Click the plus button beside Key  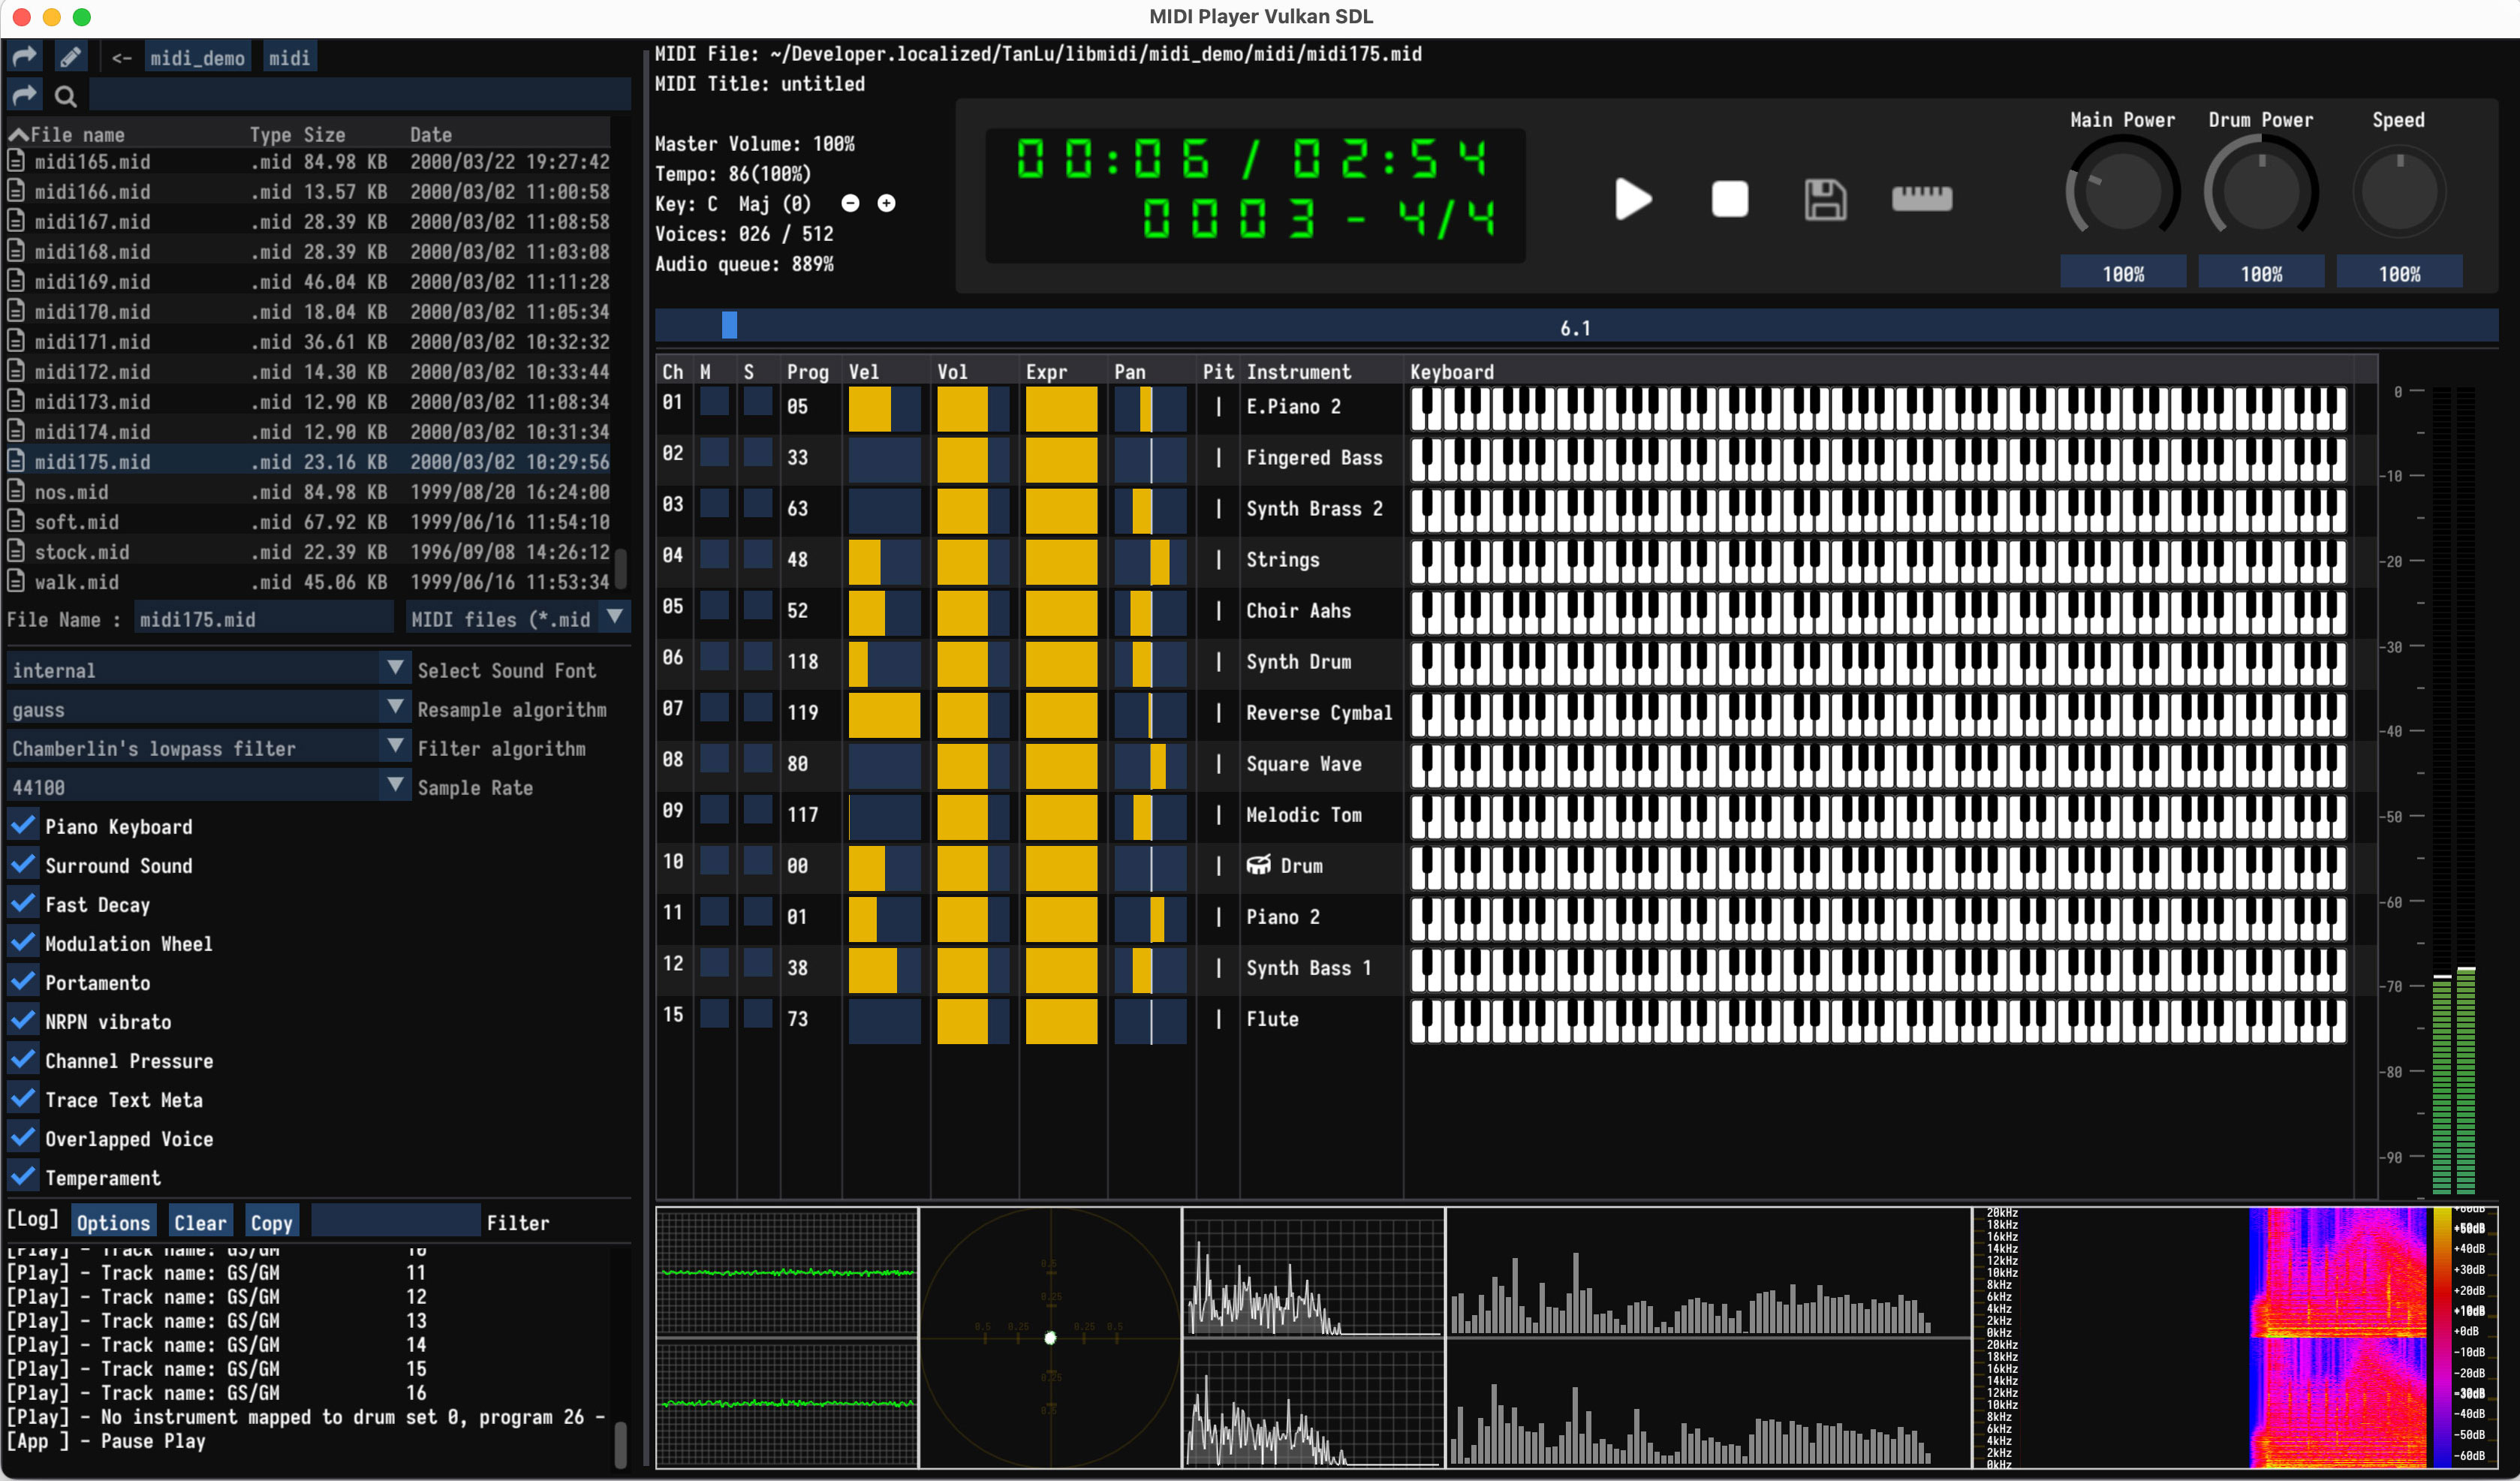click(886, 203)
